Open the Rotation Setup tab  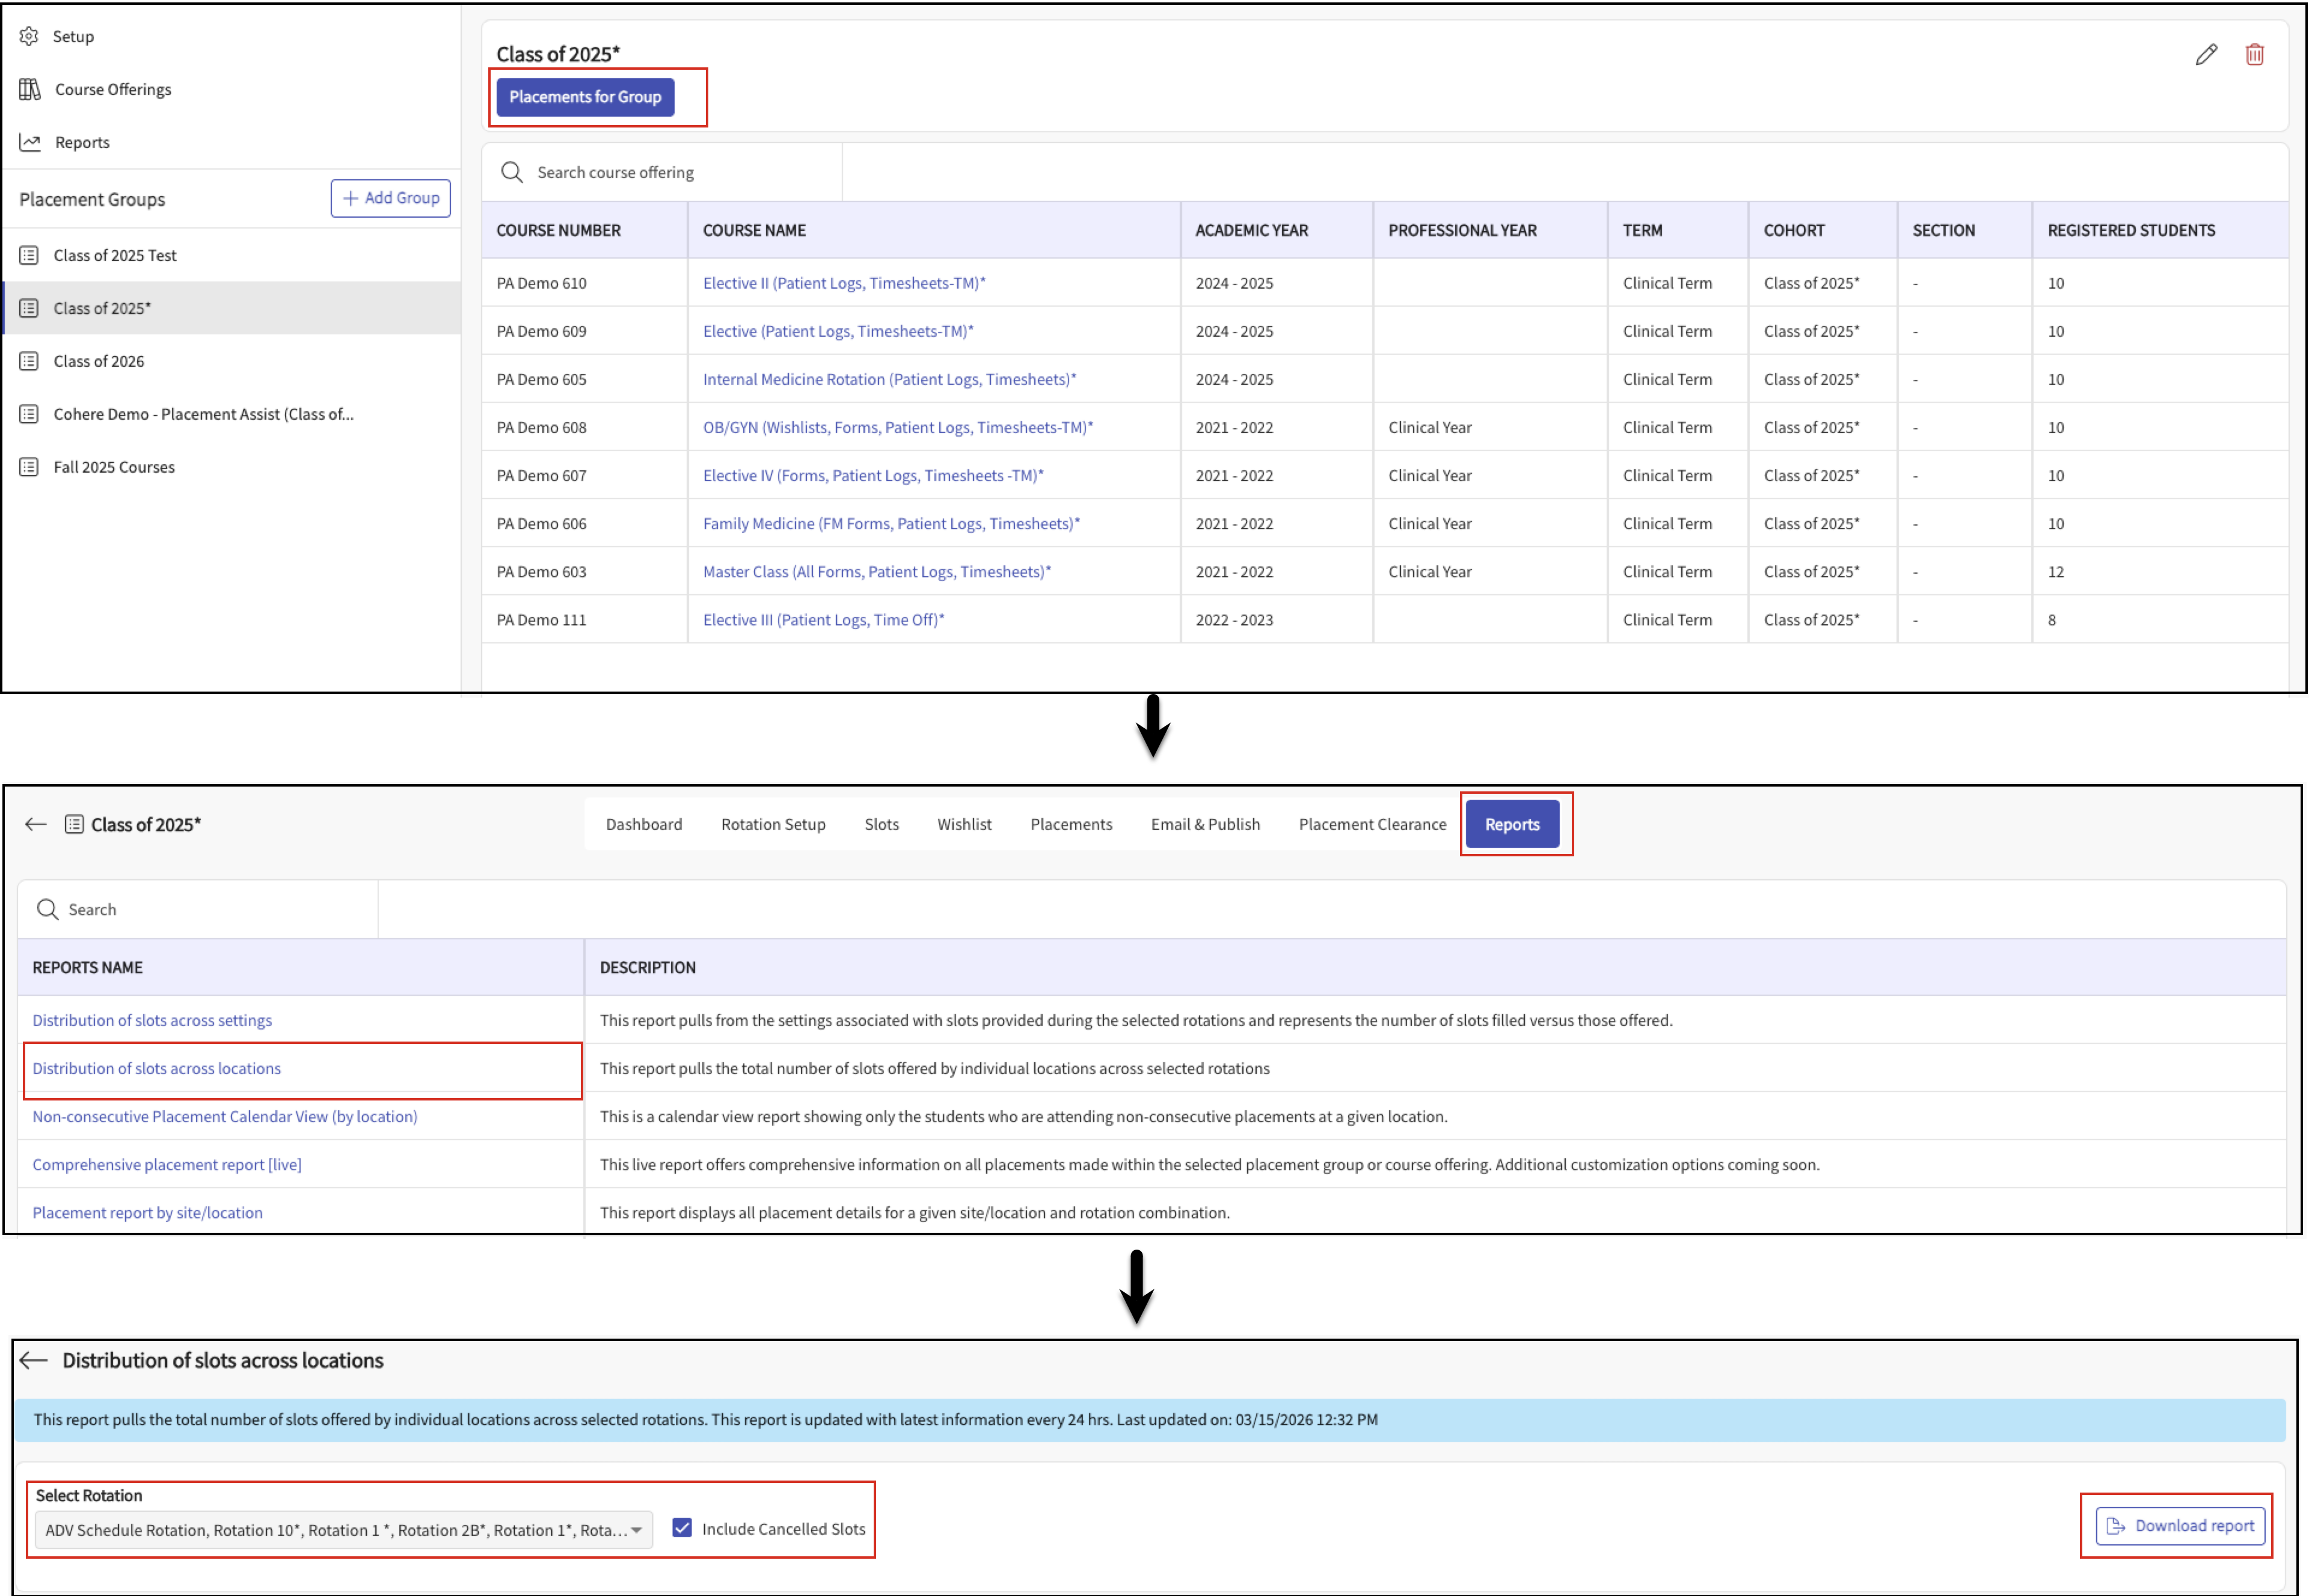tap(773, 824)
